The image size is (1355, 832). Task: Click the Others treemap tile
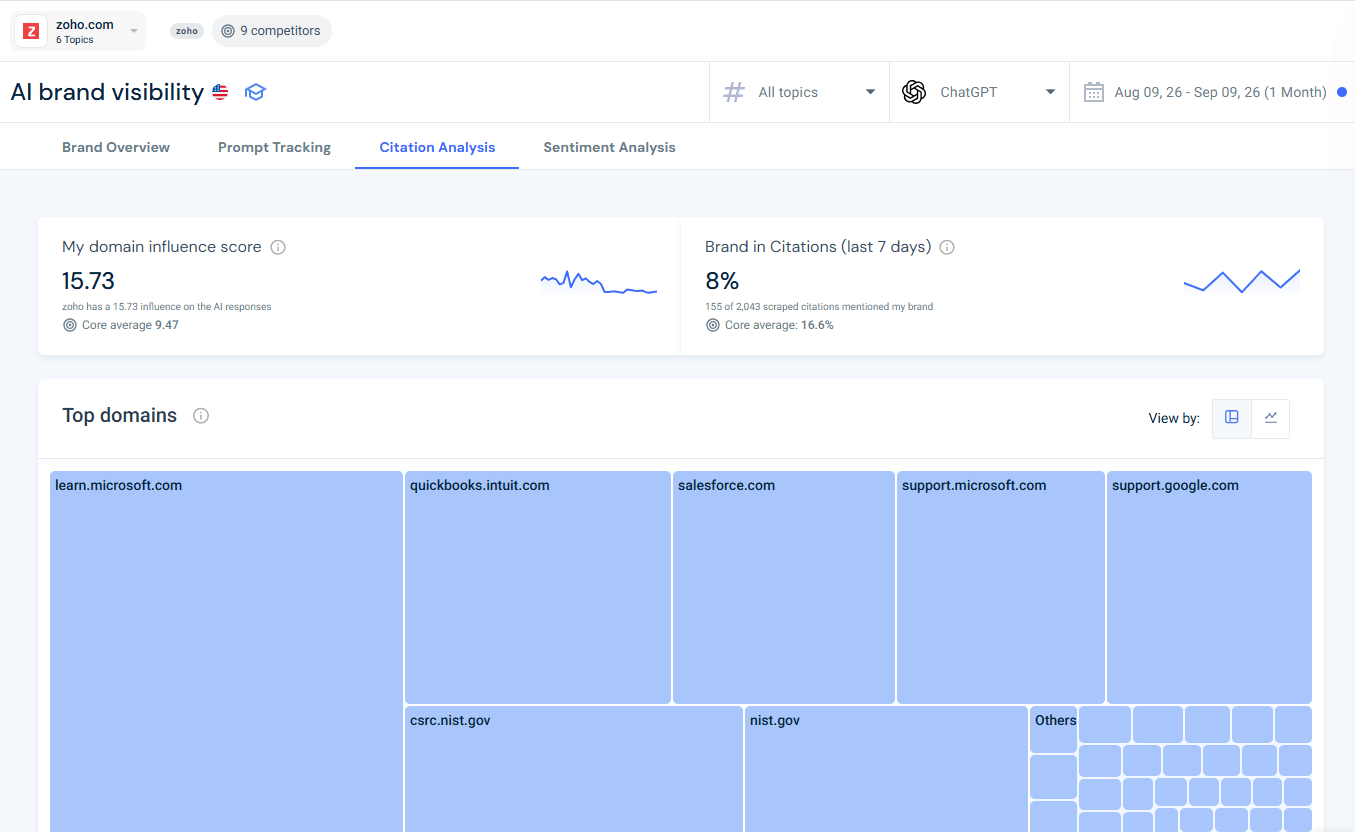click(1054, 729)
